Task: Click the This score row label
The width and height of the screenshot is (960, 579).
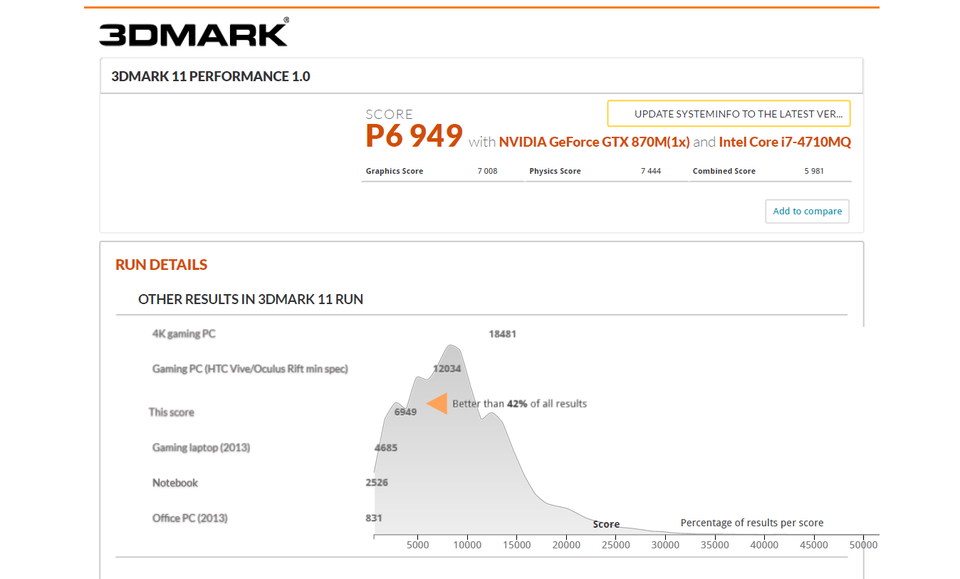Action: coord(171,413)
